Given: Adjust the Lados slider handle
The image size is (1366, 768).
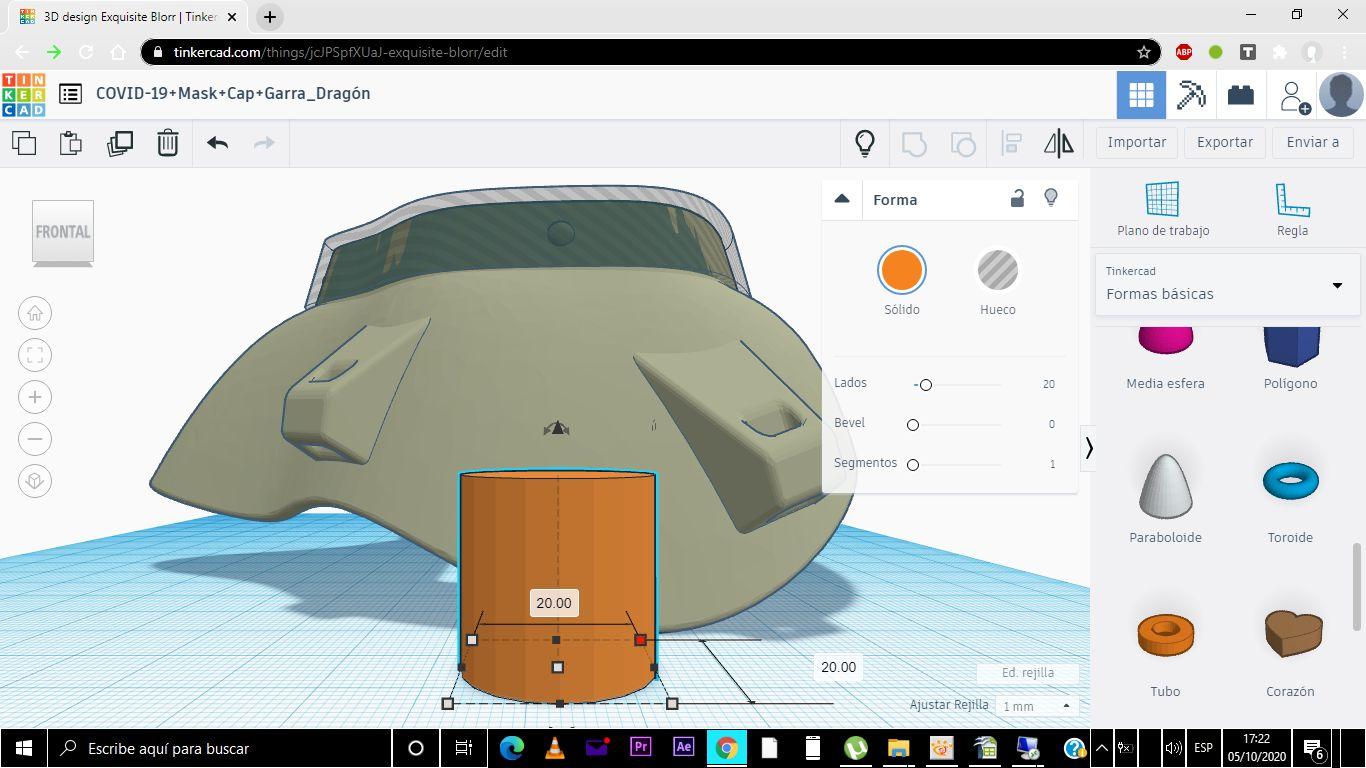Looking at the screenshot, I should point(925,384).
